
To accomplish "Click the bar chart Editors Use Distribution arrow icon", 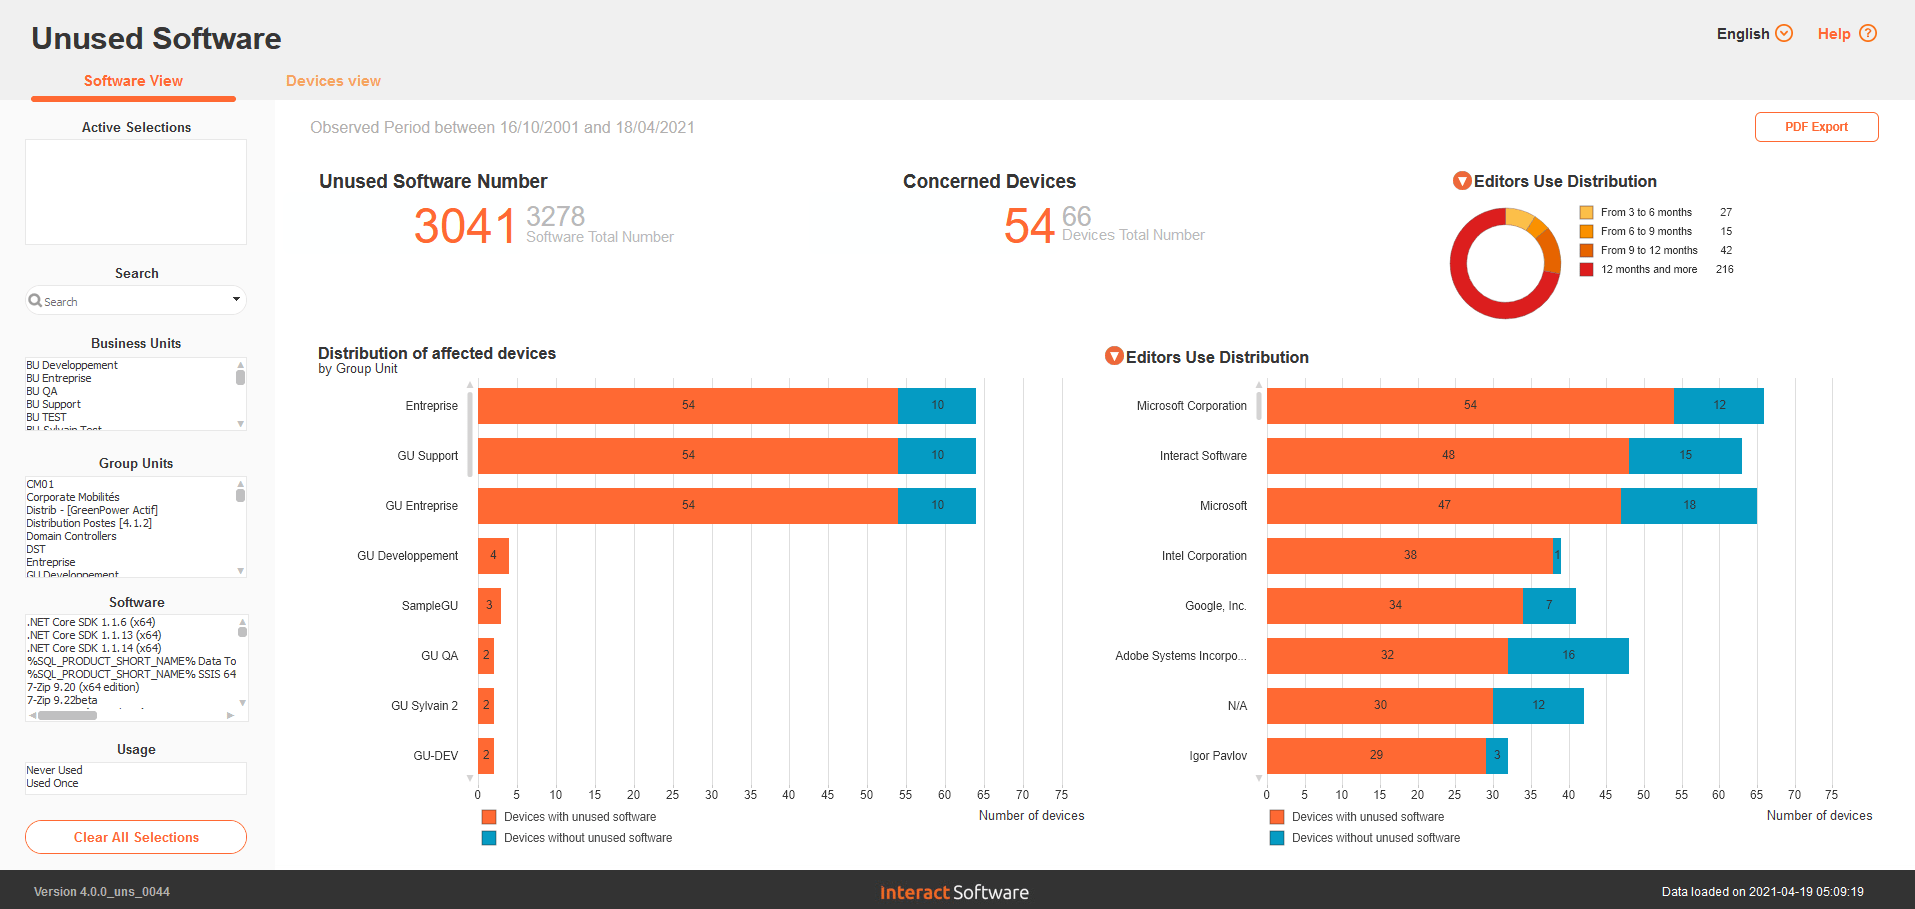I will coord(1114,356).
